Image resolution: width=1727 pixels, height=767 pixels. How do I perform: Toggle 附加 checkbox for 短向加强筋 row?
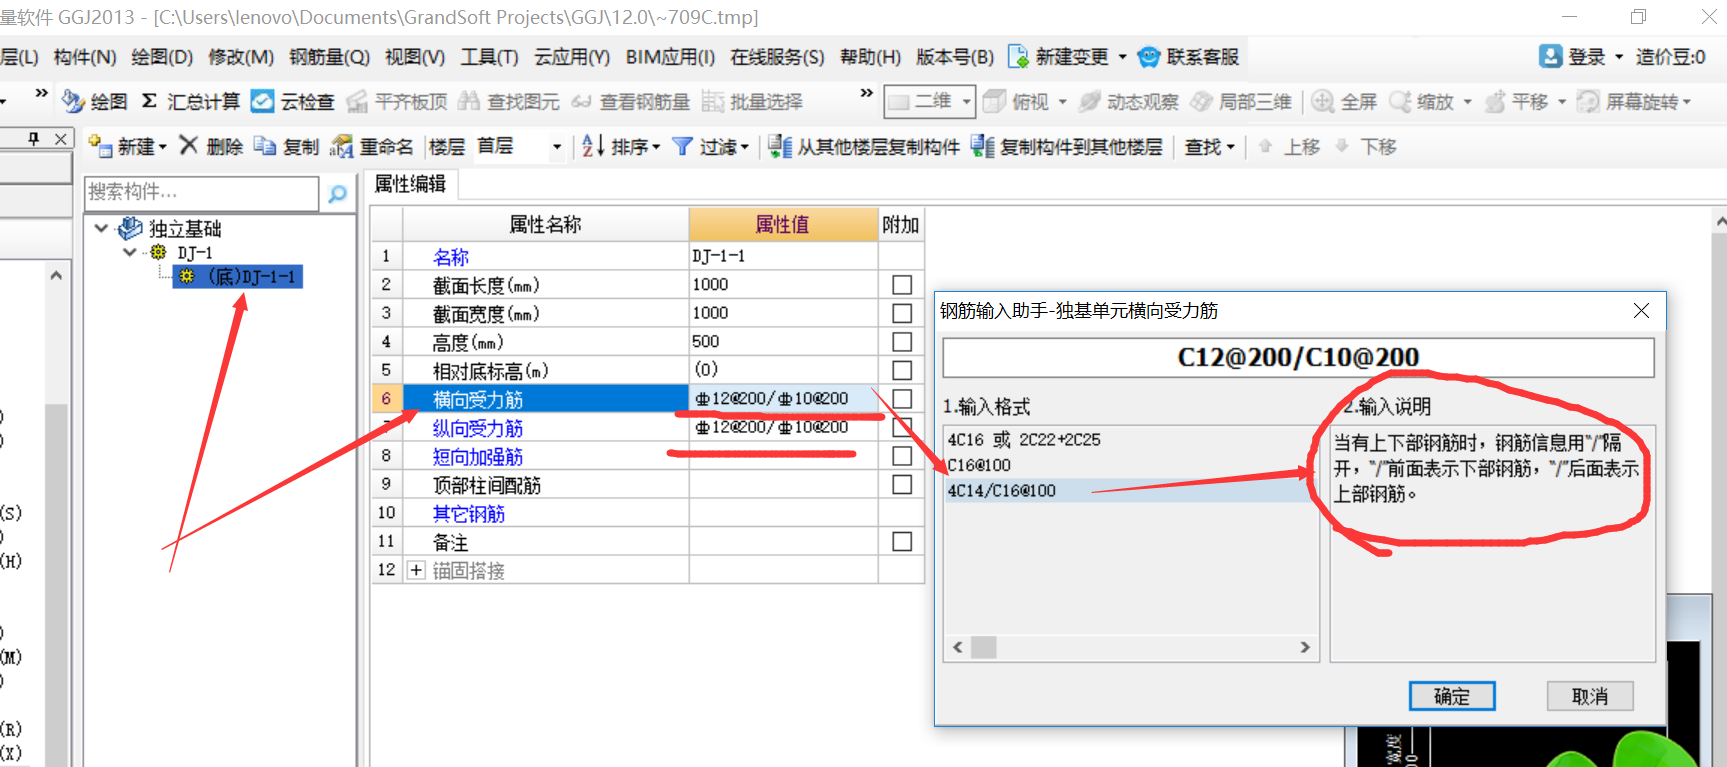pos(902,456)
